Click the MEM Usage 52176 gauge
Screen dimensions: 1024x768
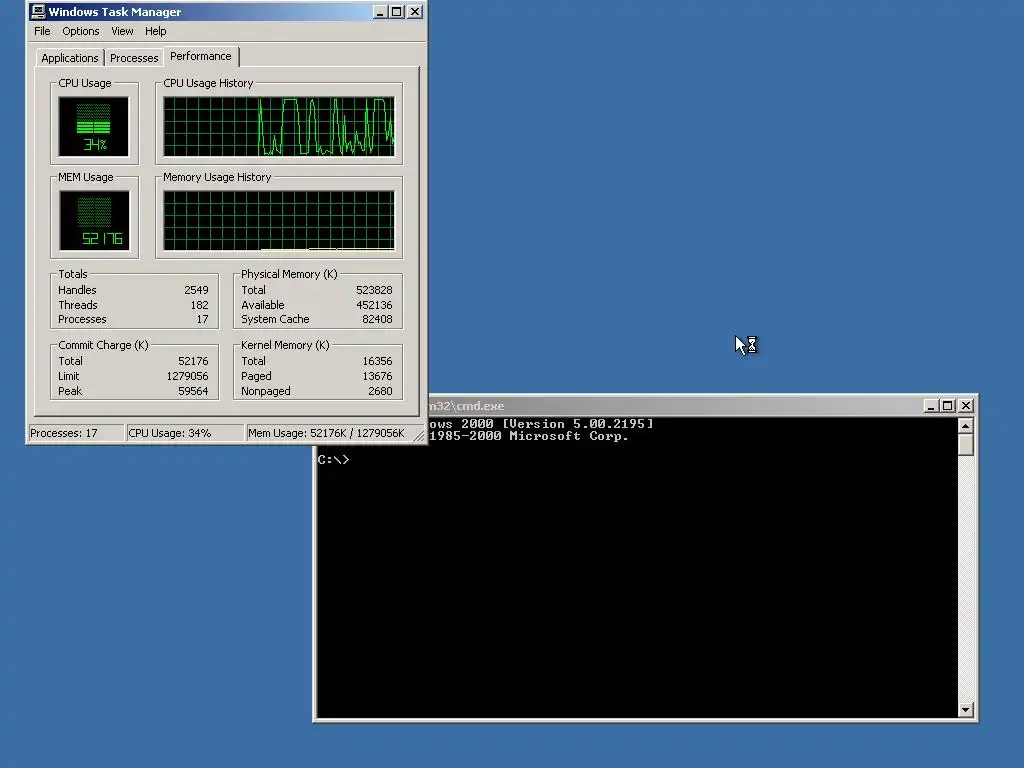[94, 221]
